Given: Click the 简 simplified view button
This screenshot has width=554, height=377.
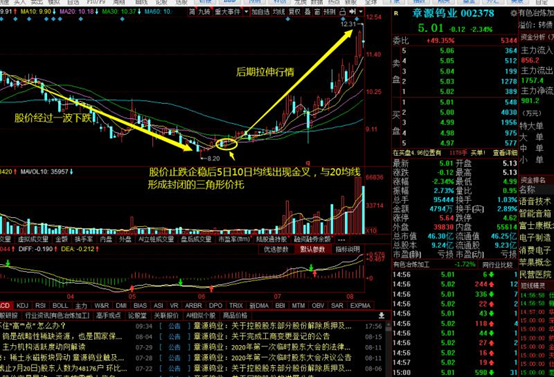Looking at the screenshot, I should (x=191, y=12).
